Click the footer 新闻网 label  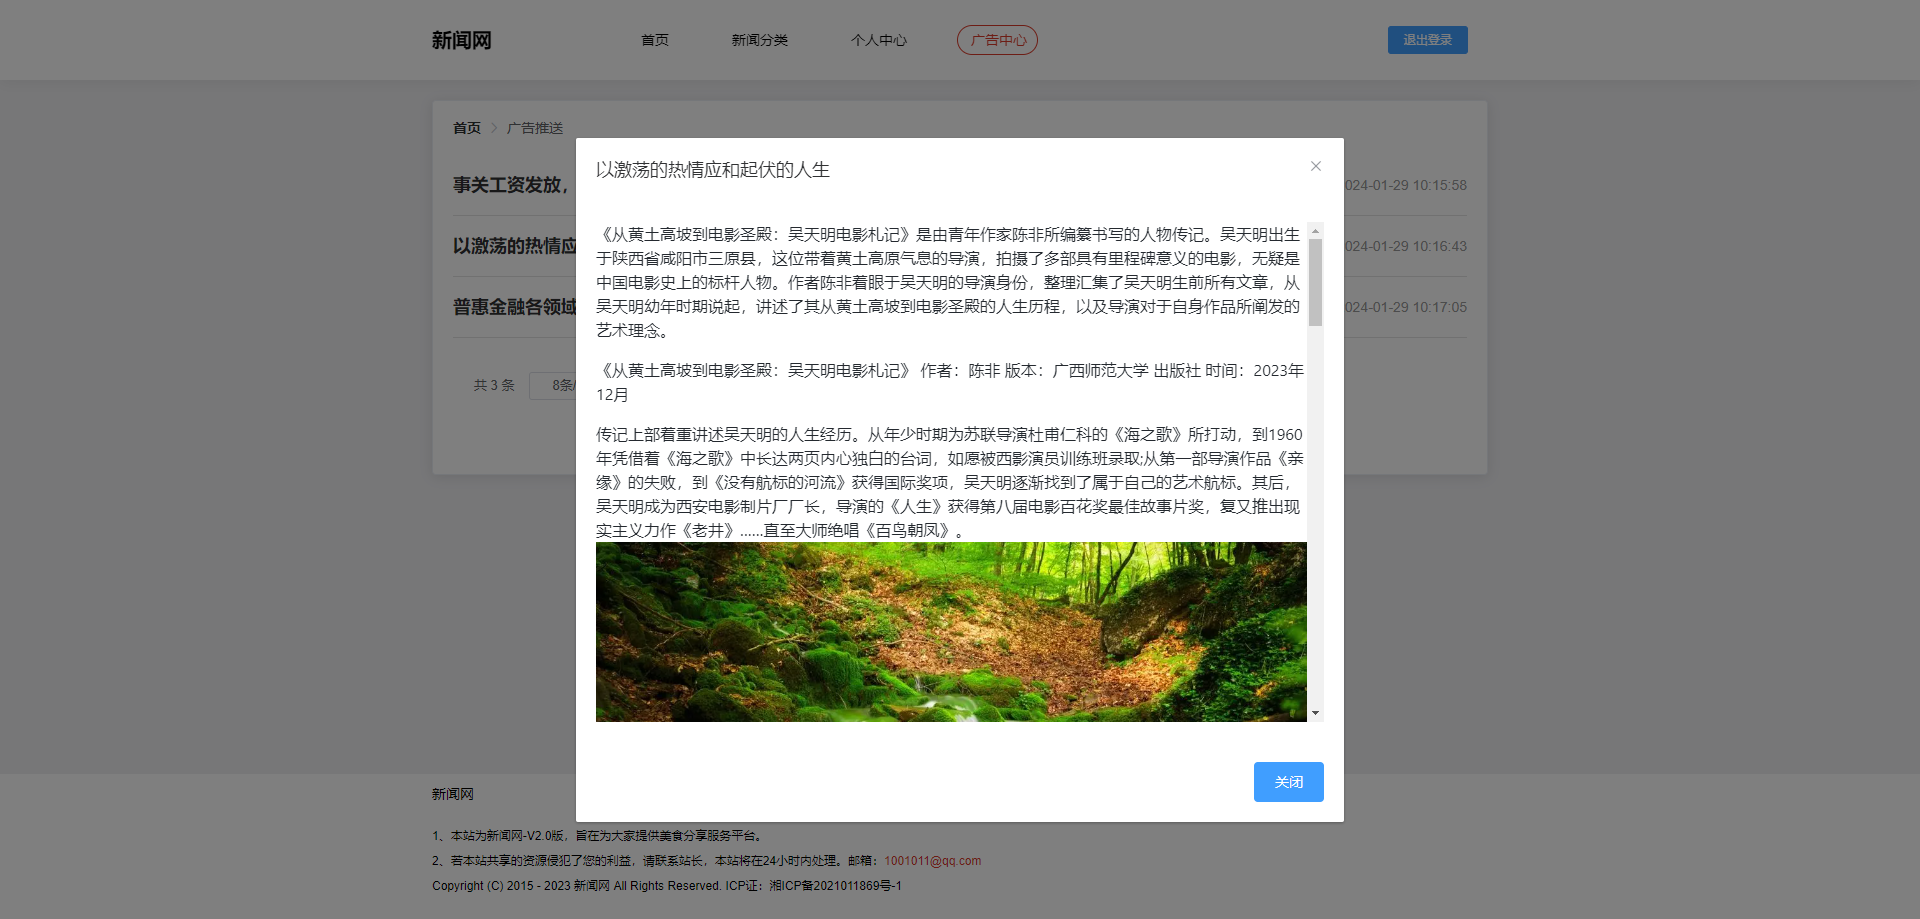[x=450, y=793]
